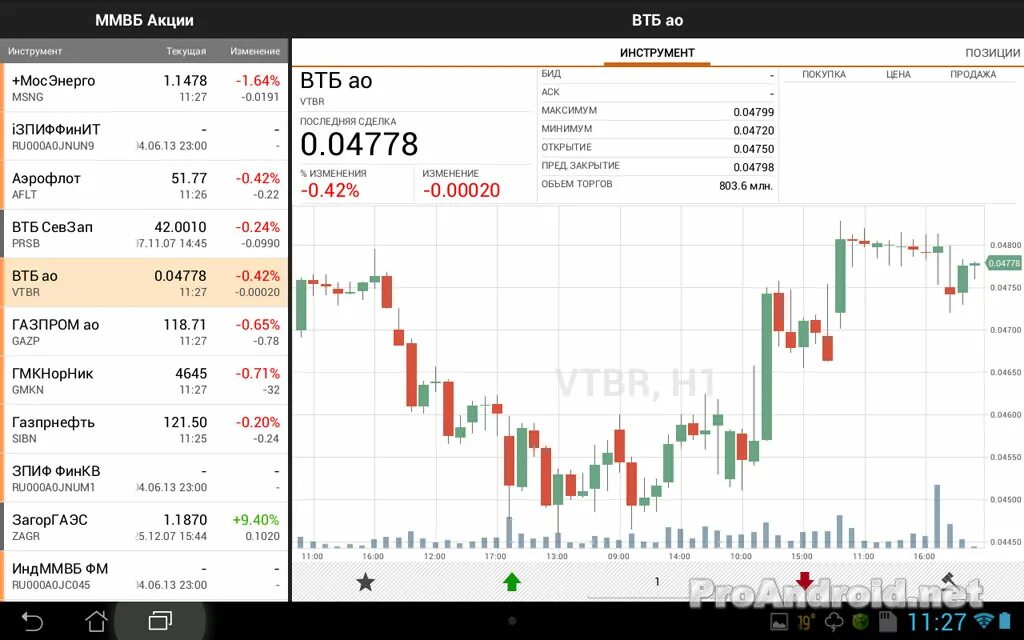Tap the ОТКРЫТИЕ value 0.04750
Viewport: 1024px width, 640px height.
click(x=753, y=148)
